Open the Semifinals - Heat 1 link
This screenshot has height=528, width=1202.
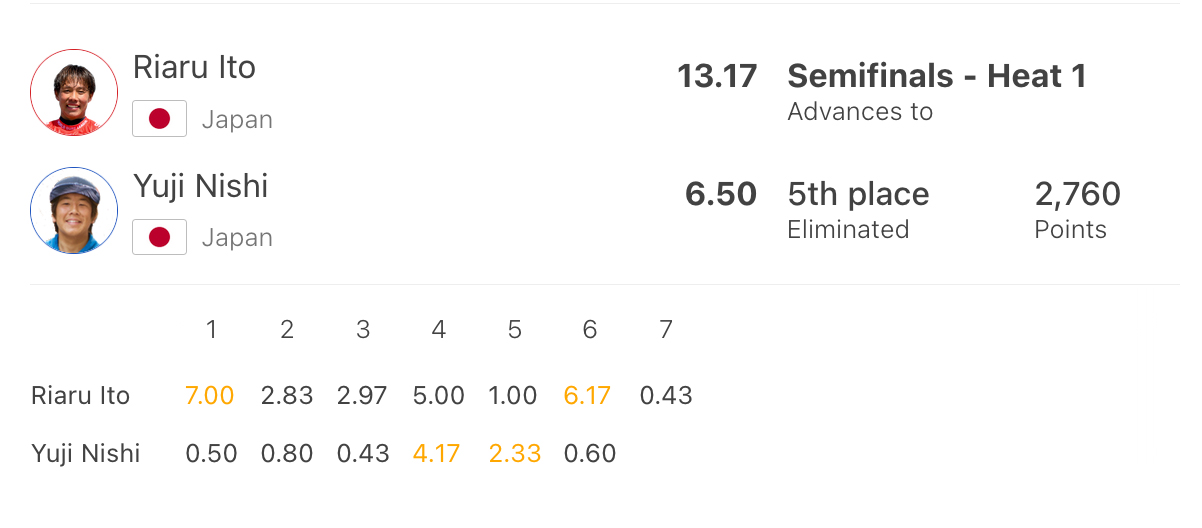[x=936, y=76]
